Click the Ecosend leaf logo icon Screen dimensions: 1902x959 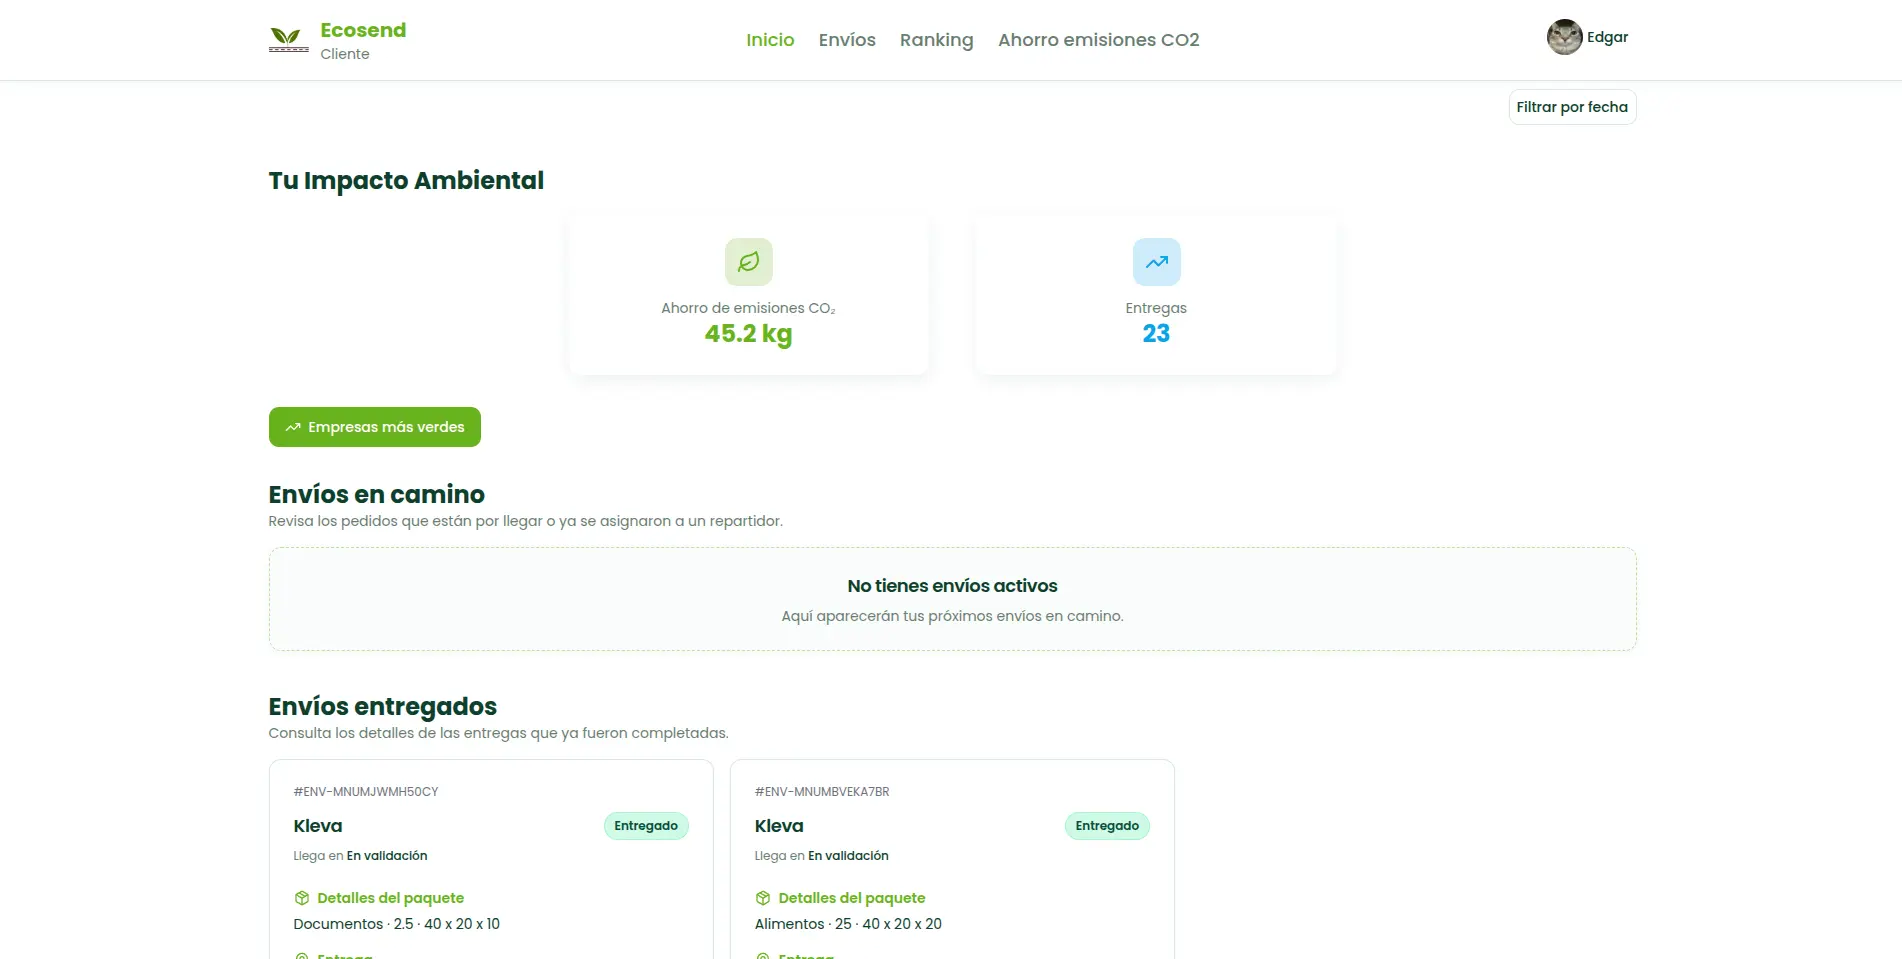(288, 40)
